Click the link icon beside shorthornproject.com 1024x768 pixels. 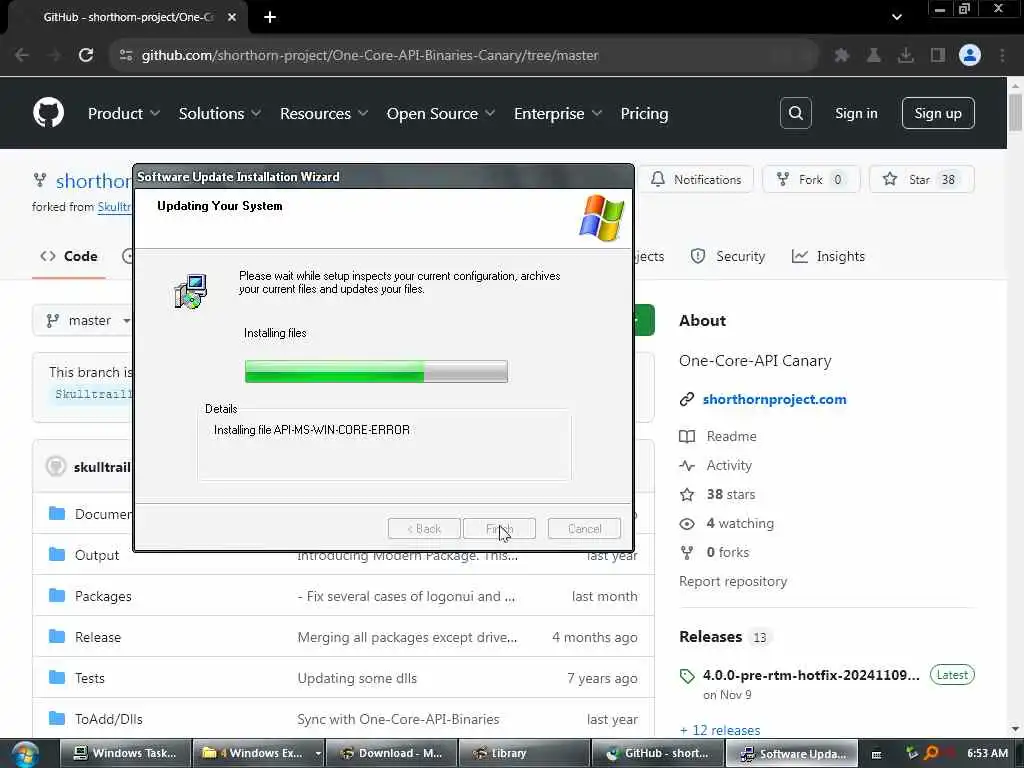click(x=686, y=399)
